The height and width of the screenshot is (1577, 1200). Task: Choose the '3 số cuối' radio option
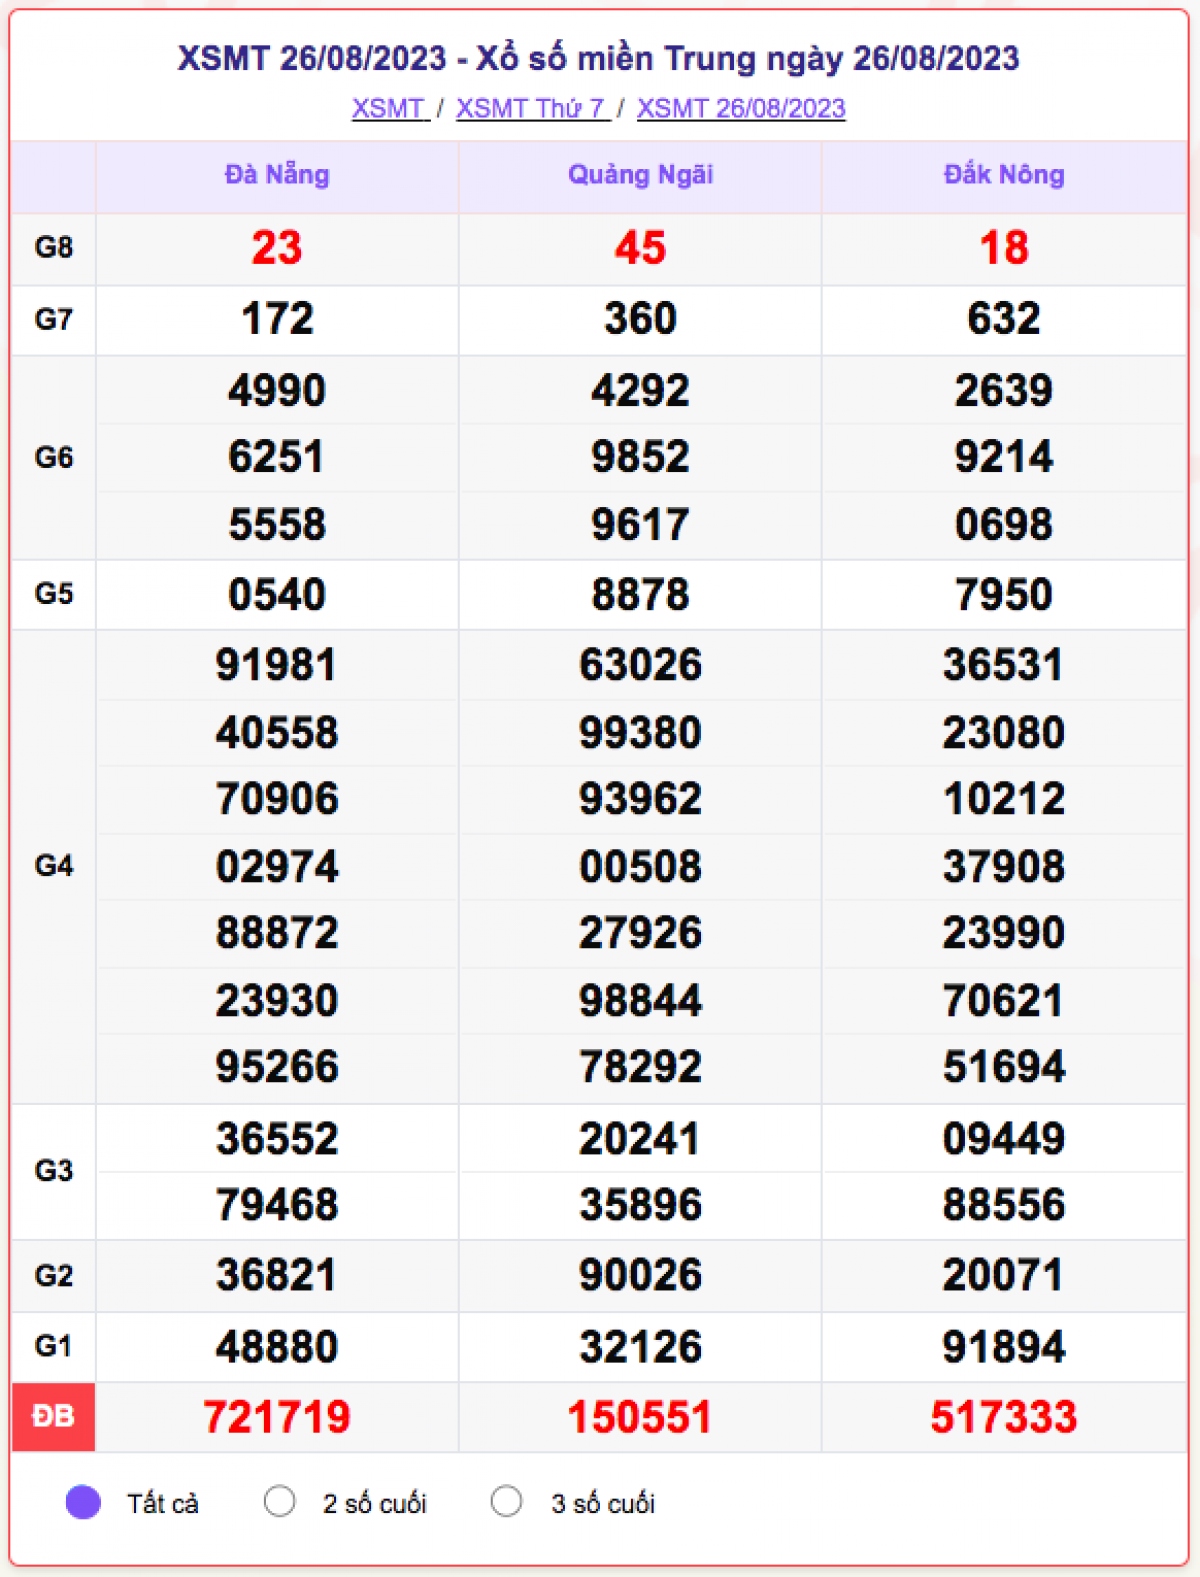pyautogui.click(x=506, y=1502)
